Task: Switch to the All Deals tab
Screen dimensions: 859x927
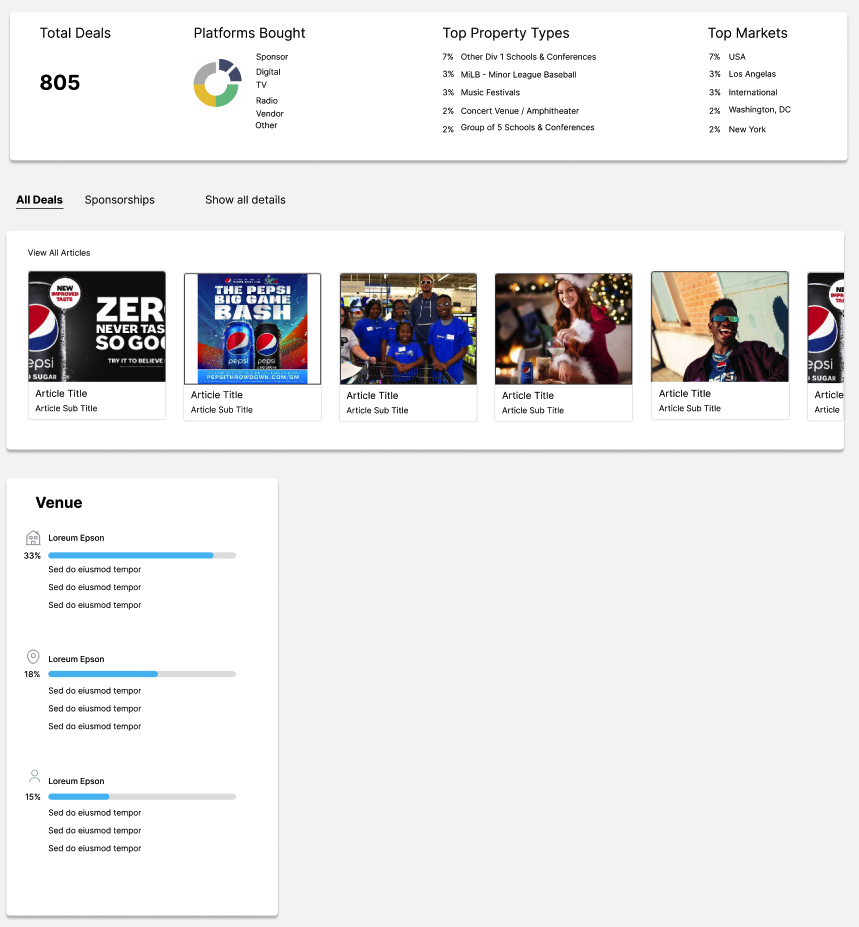Action: 40,200
